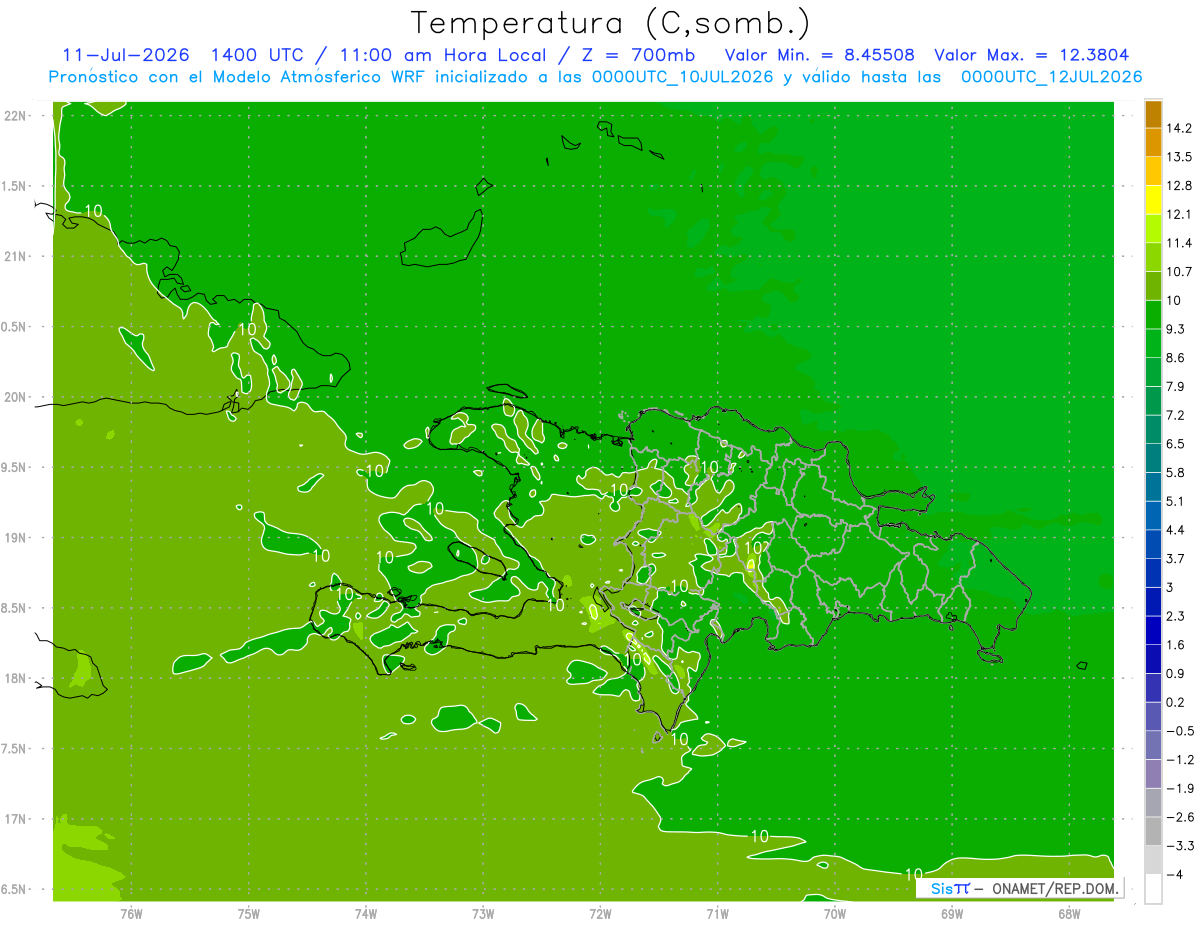Click the -2.6 value on the color scale
The image size is (1200, 927).
1180,817
